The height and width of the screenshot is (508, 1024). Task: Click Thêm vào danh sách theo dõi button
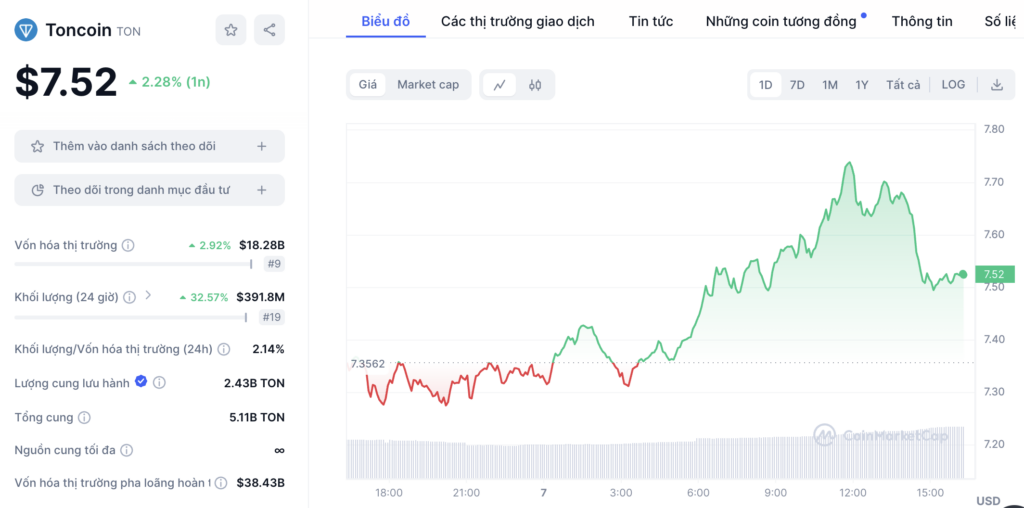click(x=150, y=146)
